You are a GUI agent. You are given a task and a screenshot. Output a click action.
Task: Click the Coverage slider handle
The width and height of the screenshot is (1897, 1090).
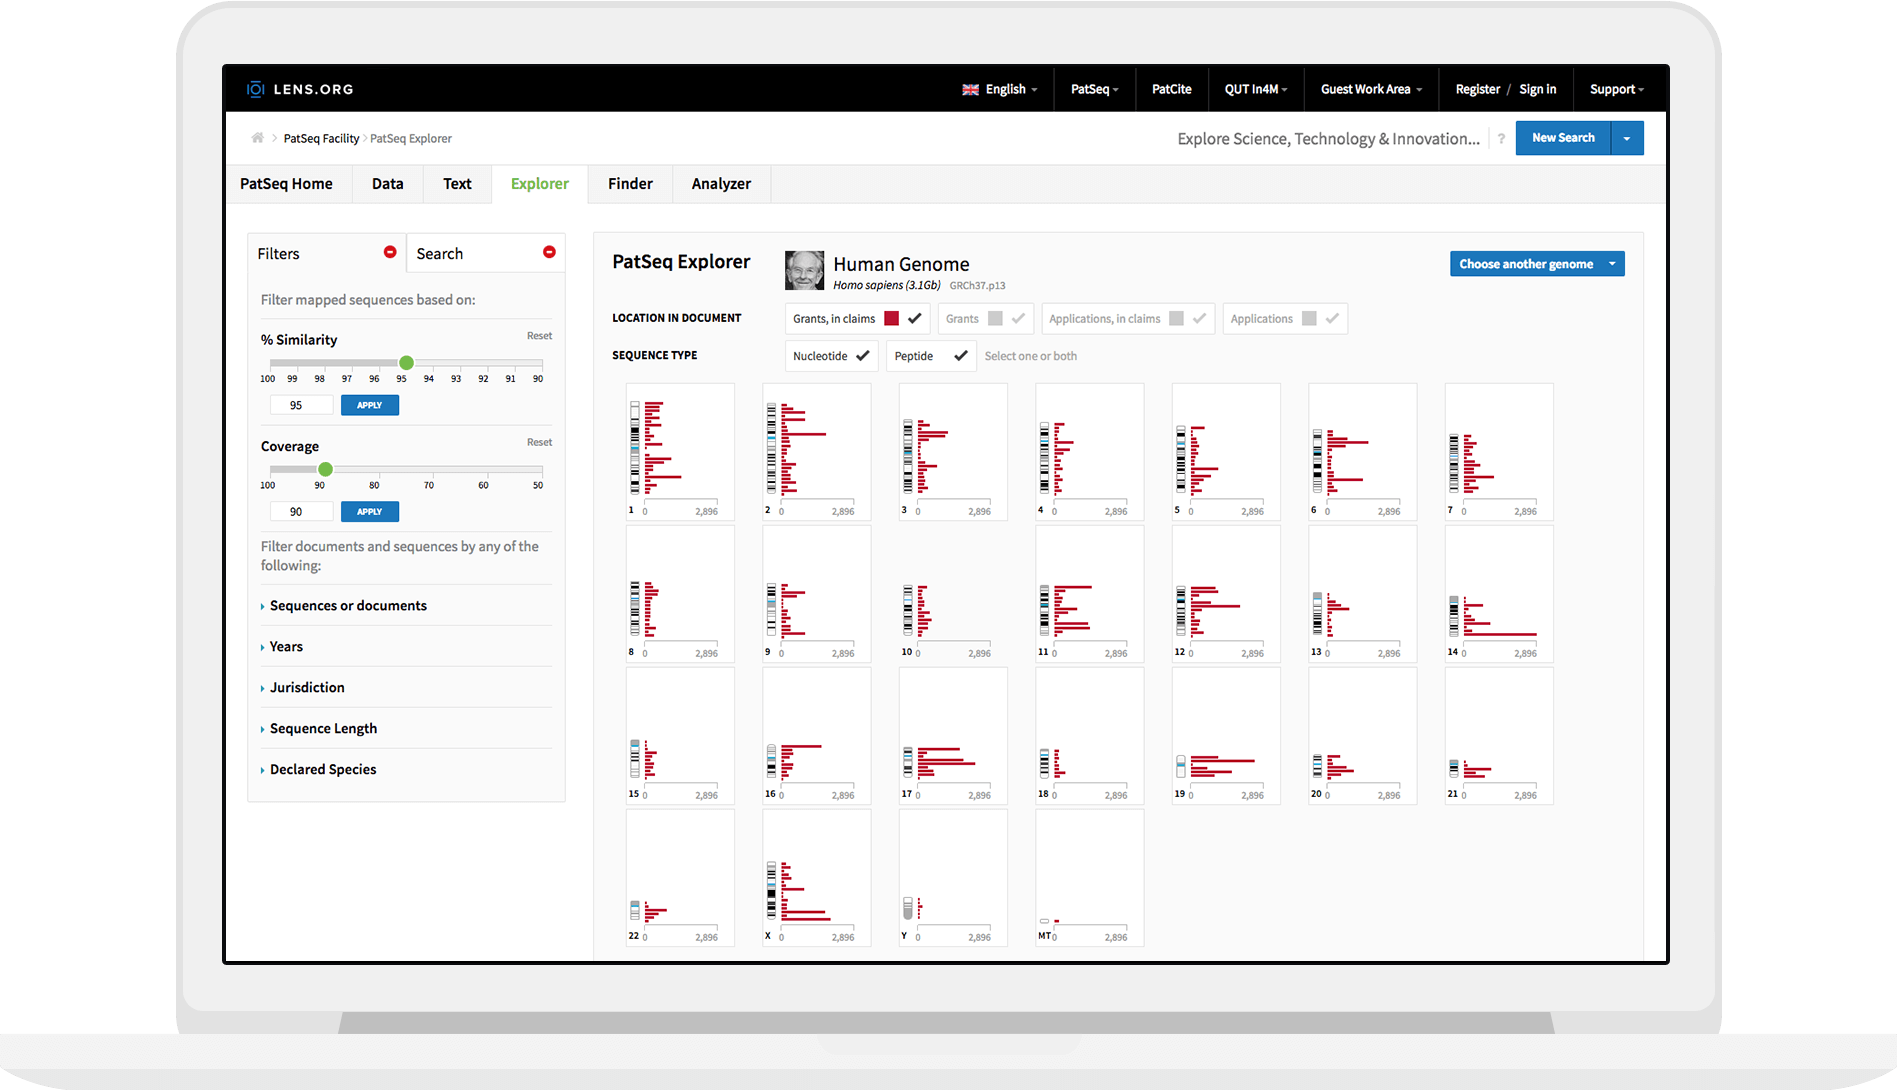[325, 469]
